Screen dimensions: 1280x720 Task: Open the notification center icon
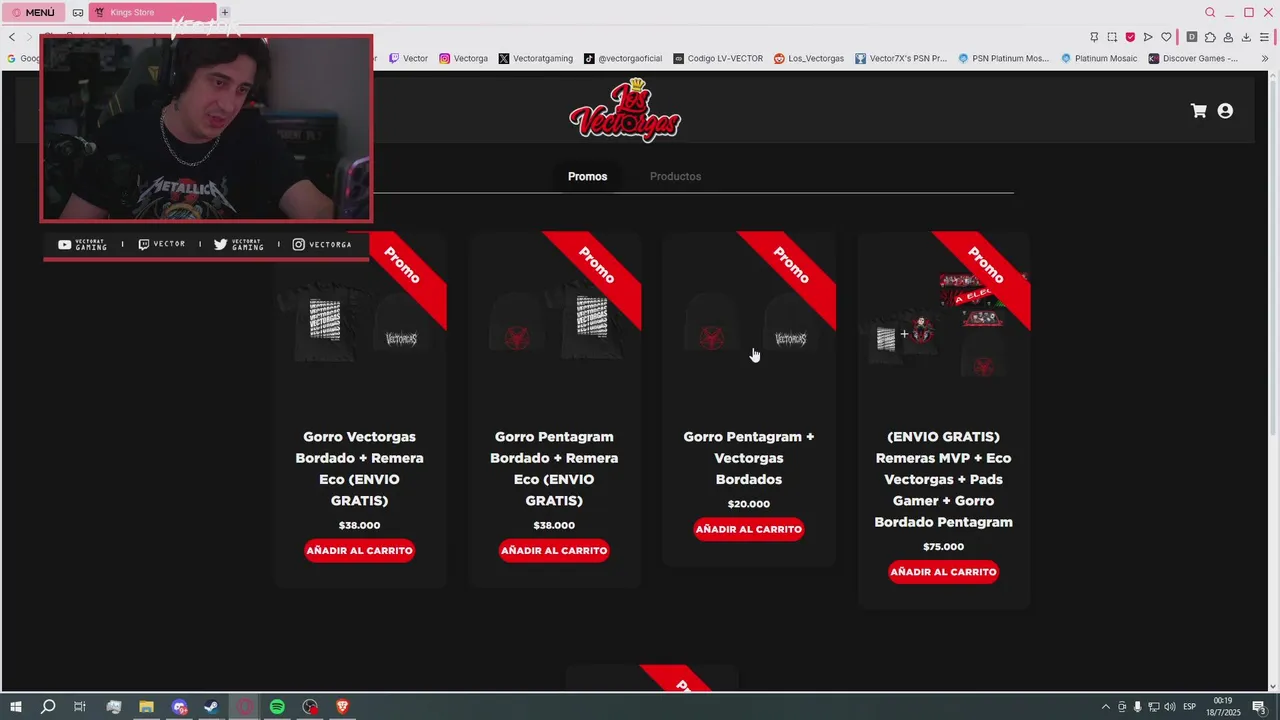tap(1259, 707)
